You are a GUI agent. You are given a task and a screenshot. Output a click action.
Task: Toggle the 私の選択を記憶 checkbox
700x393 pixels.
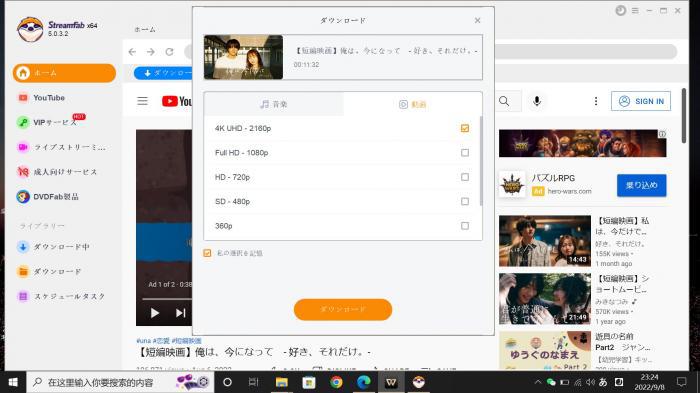click(207, 253)
